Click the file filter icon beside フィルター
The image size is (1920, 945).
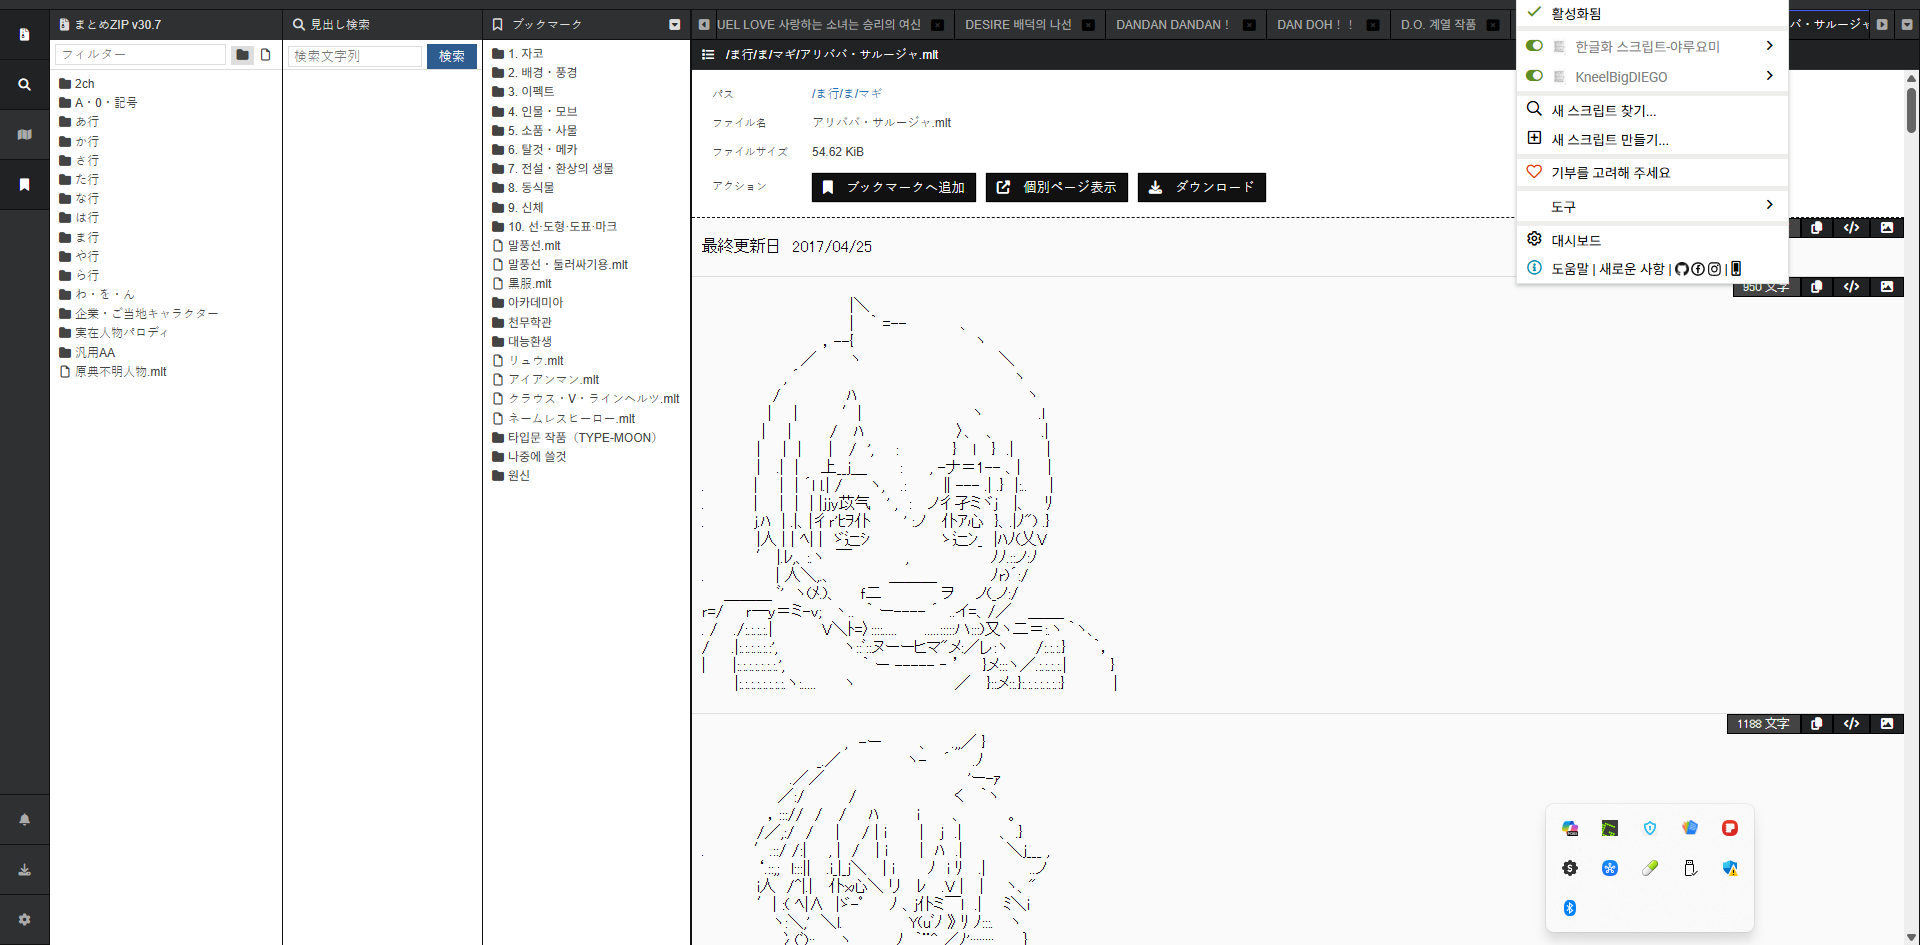point(266,55)
